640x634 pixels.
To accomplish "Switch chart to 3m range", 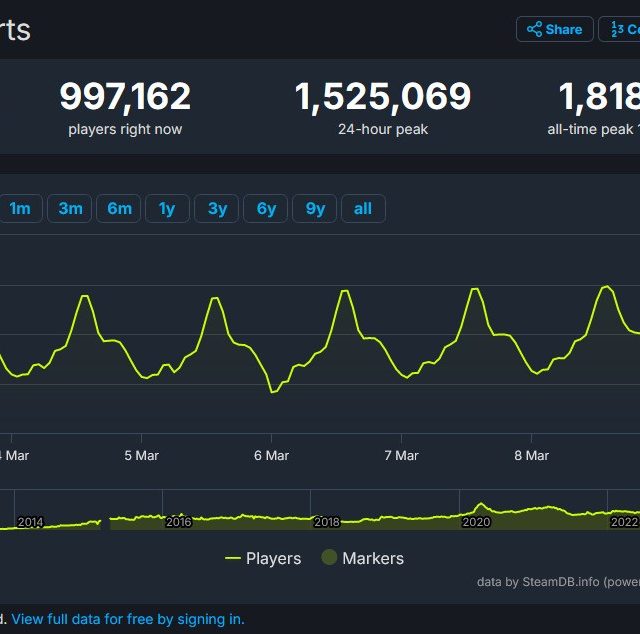I will [70, 208].
